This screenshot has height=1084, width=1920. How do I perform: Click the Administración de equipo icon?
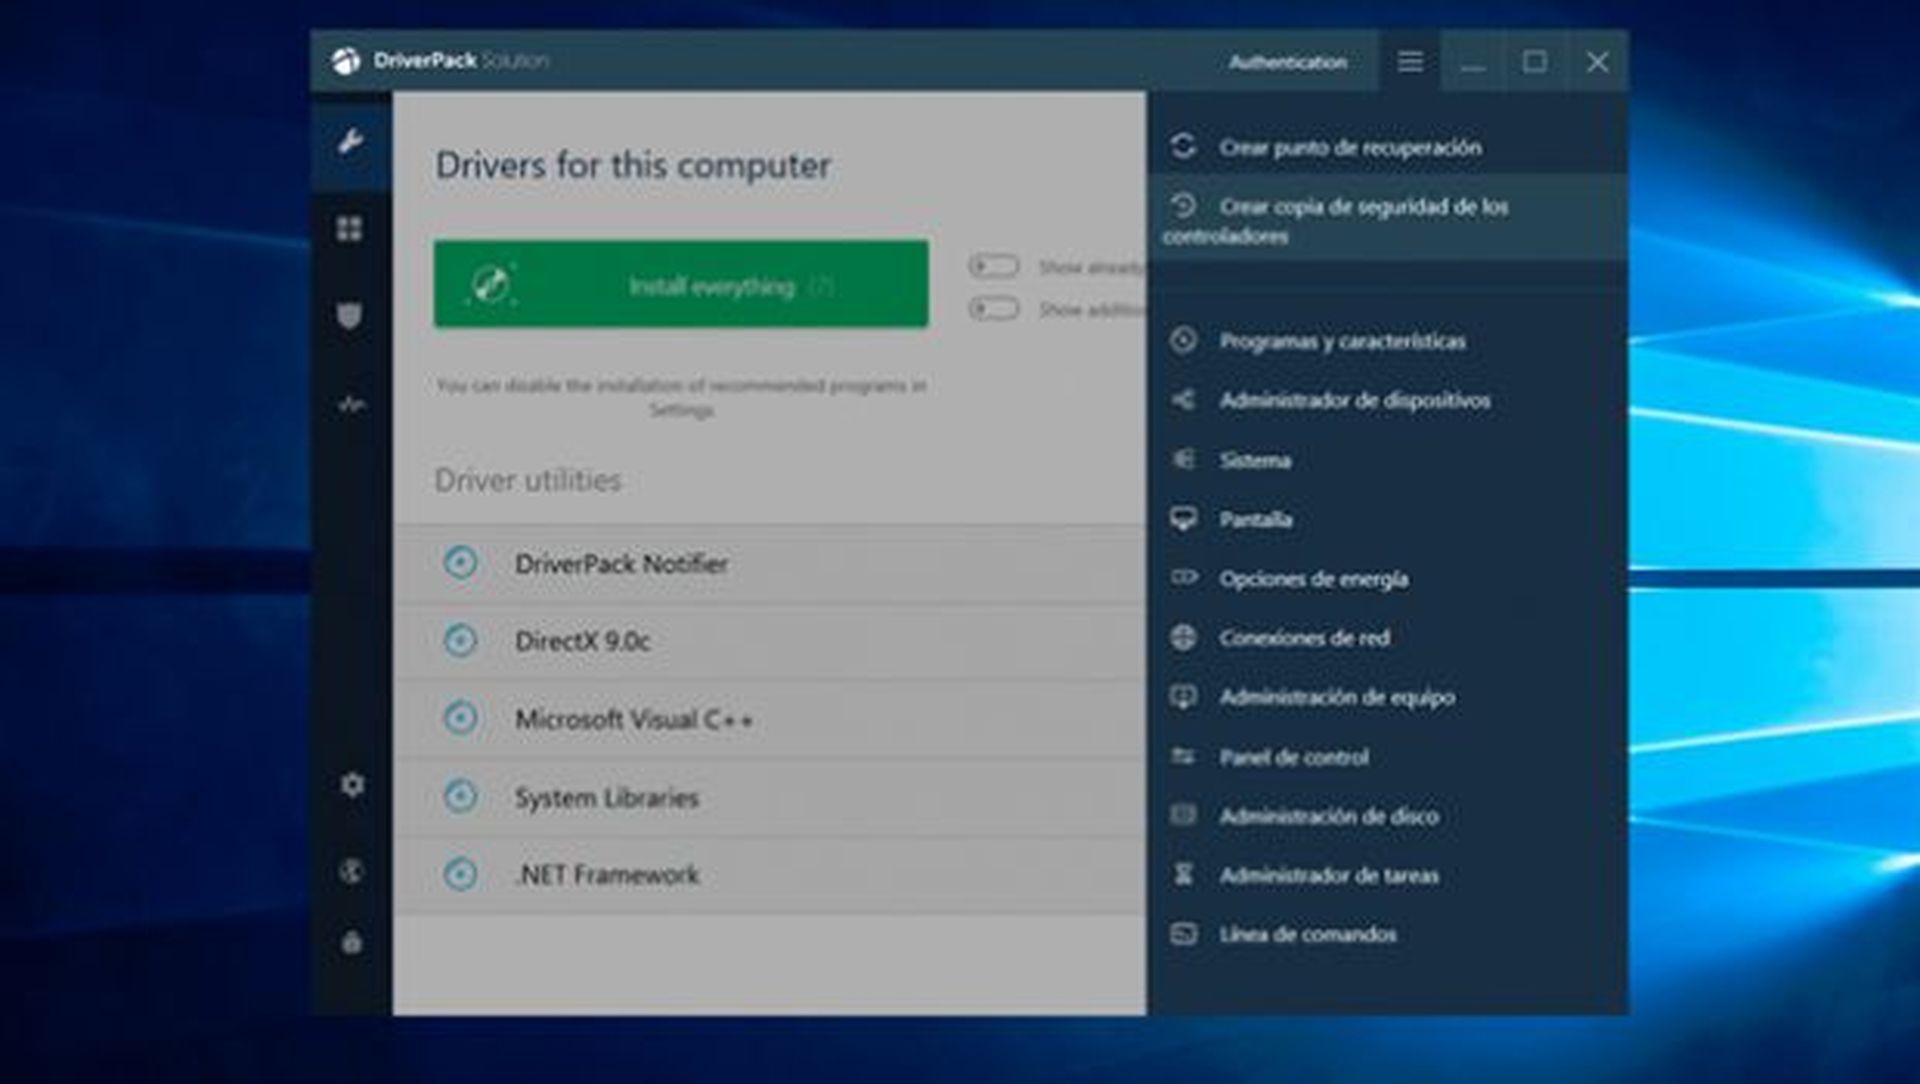tap(1183, 696)
